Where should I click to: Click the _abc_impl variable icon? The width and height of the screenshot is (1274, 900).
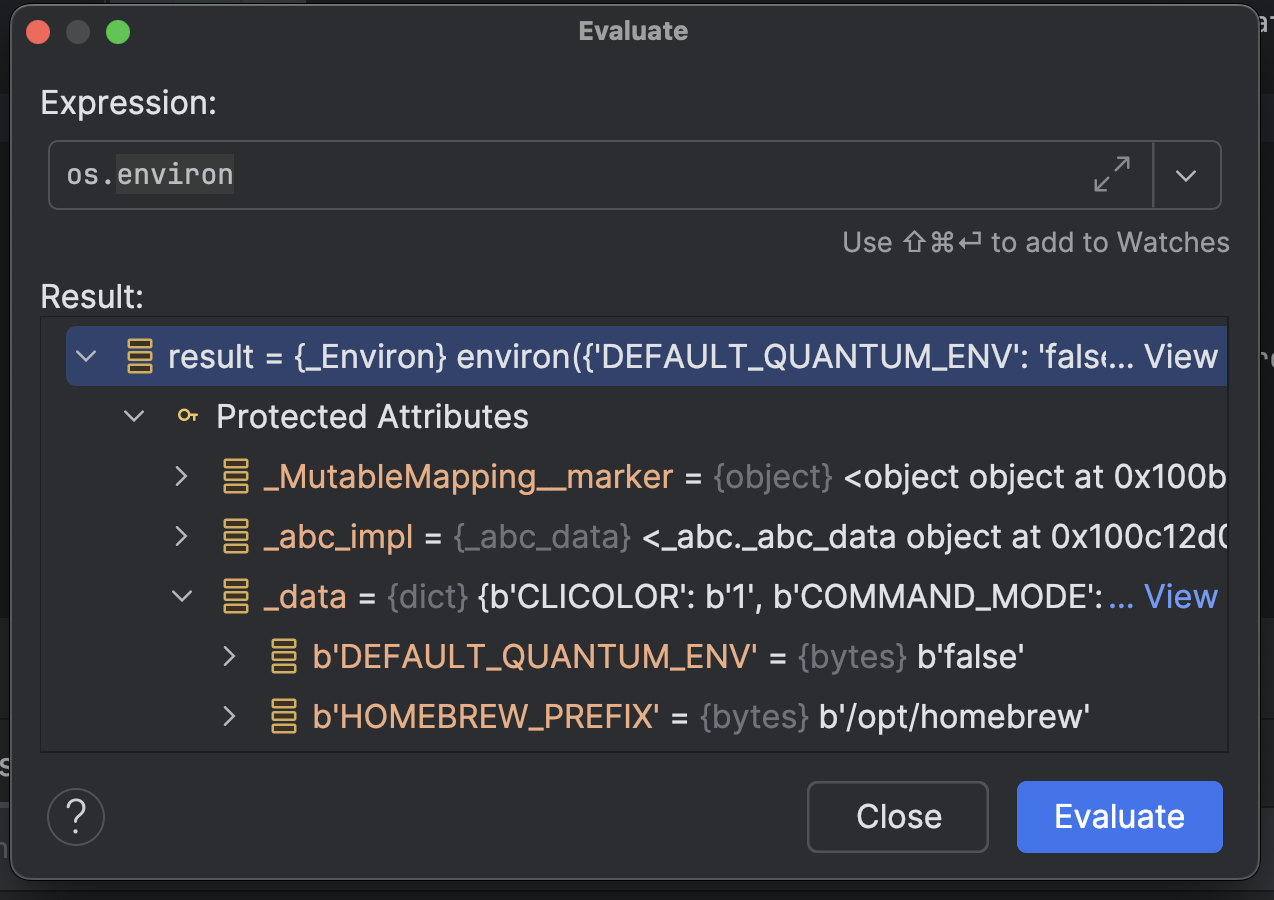(235, 536)
